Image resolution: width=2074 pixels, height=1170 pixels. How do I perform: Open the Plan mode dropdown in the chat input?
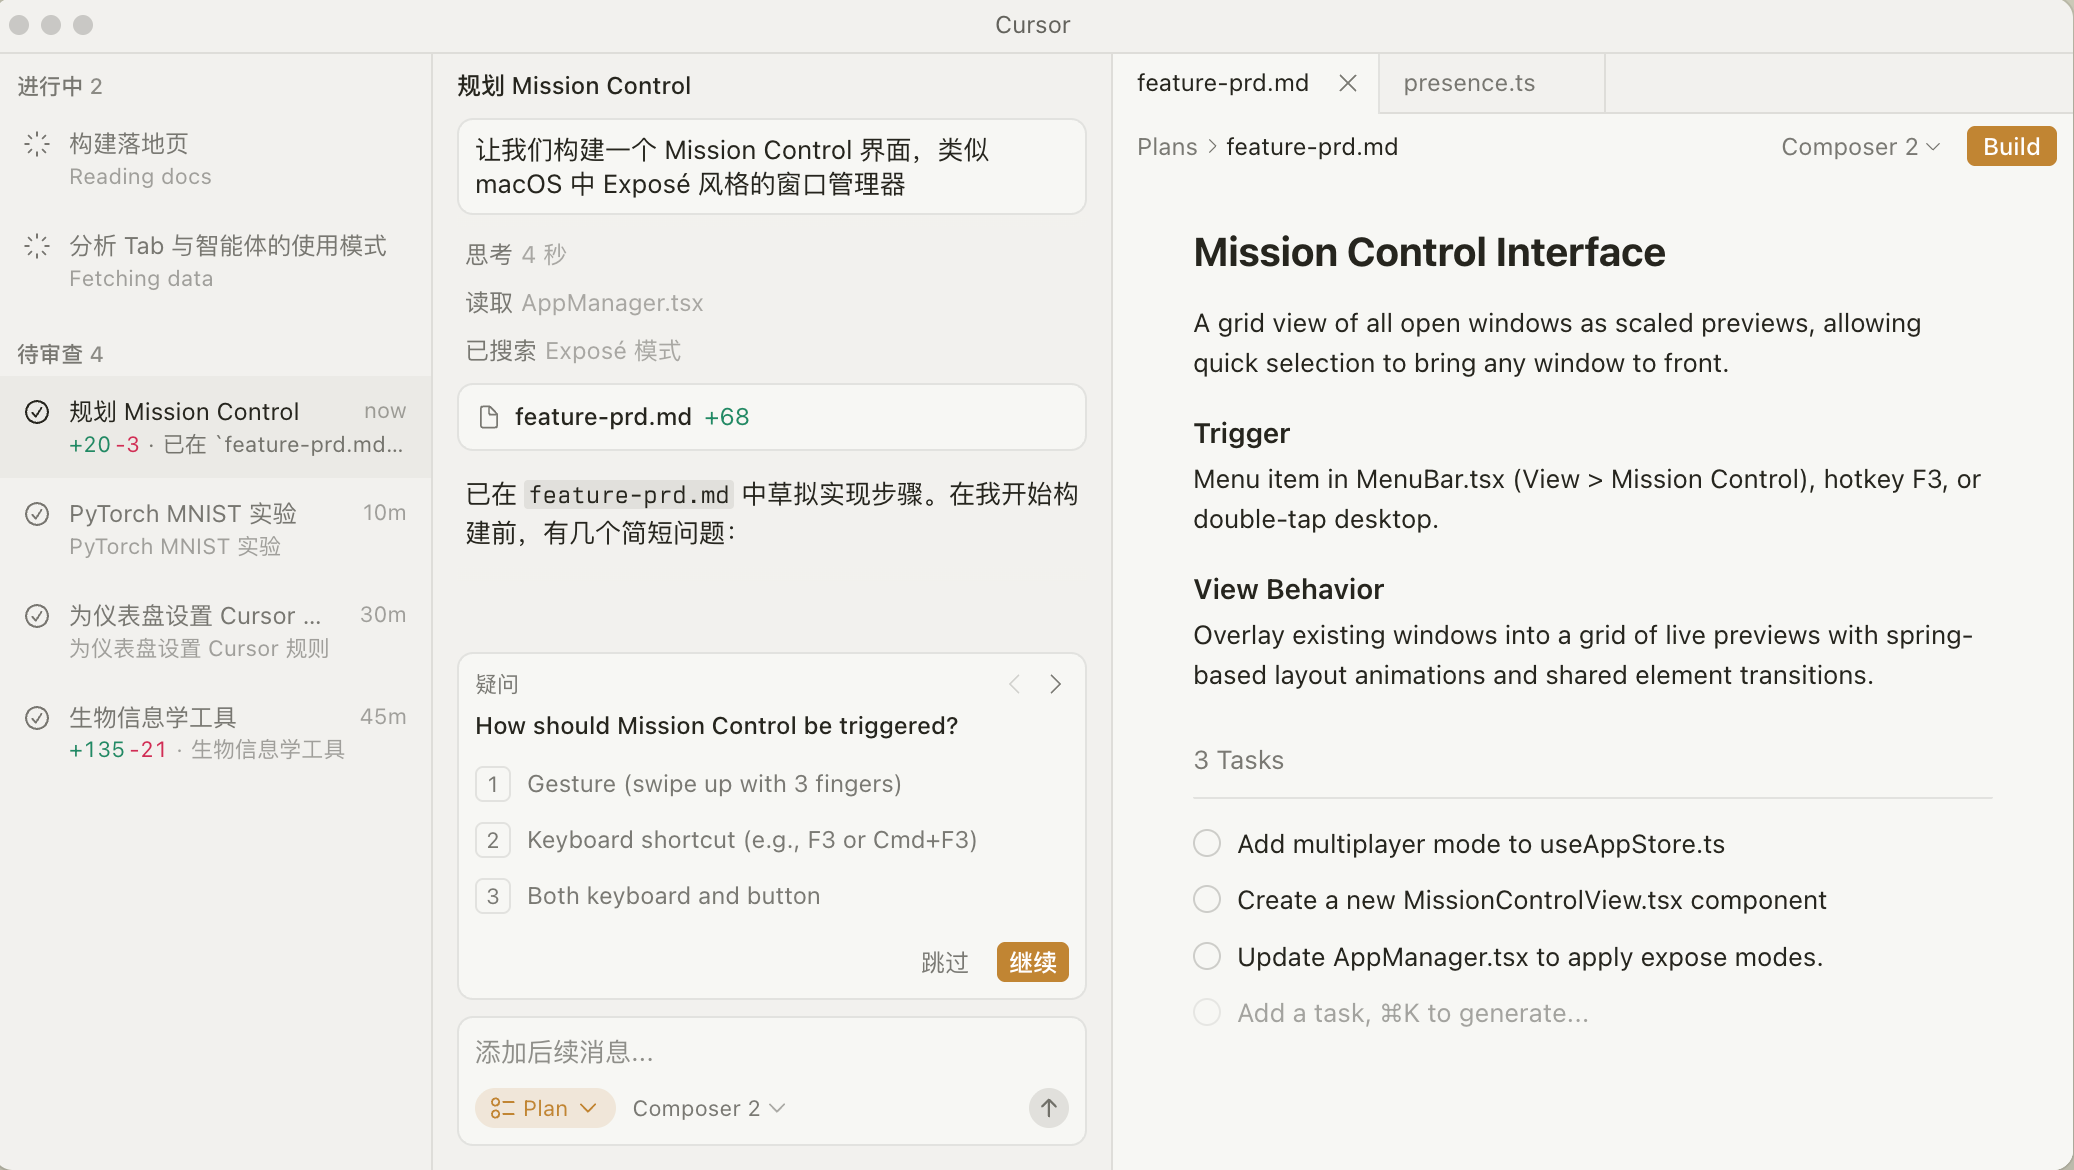click(x=545, y=1108)
